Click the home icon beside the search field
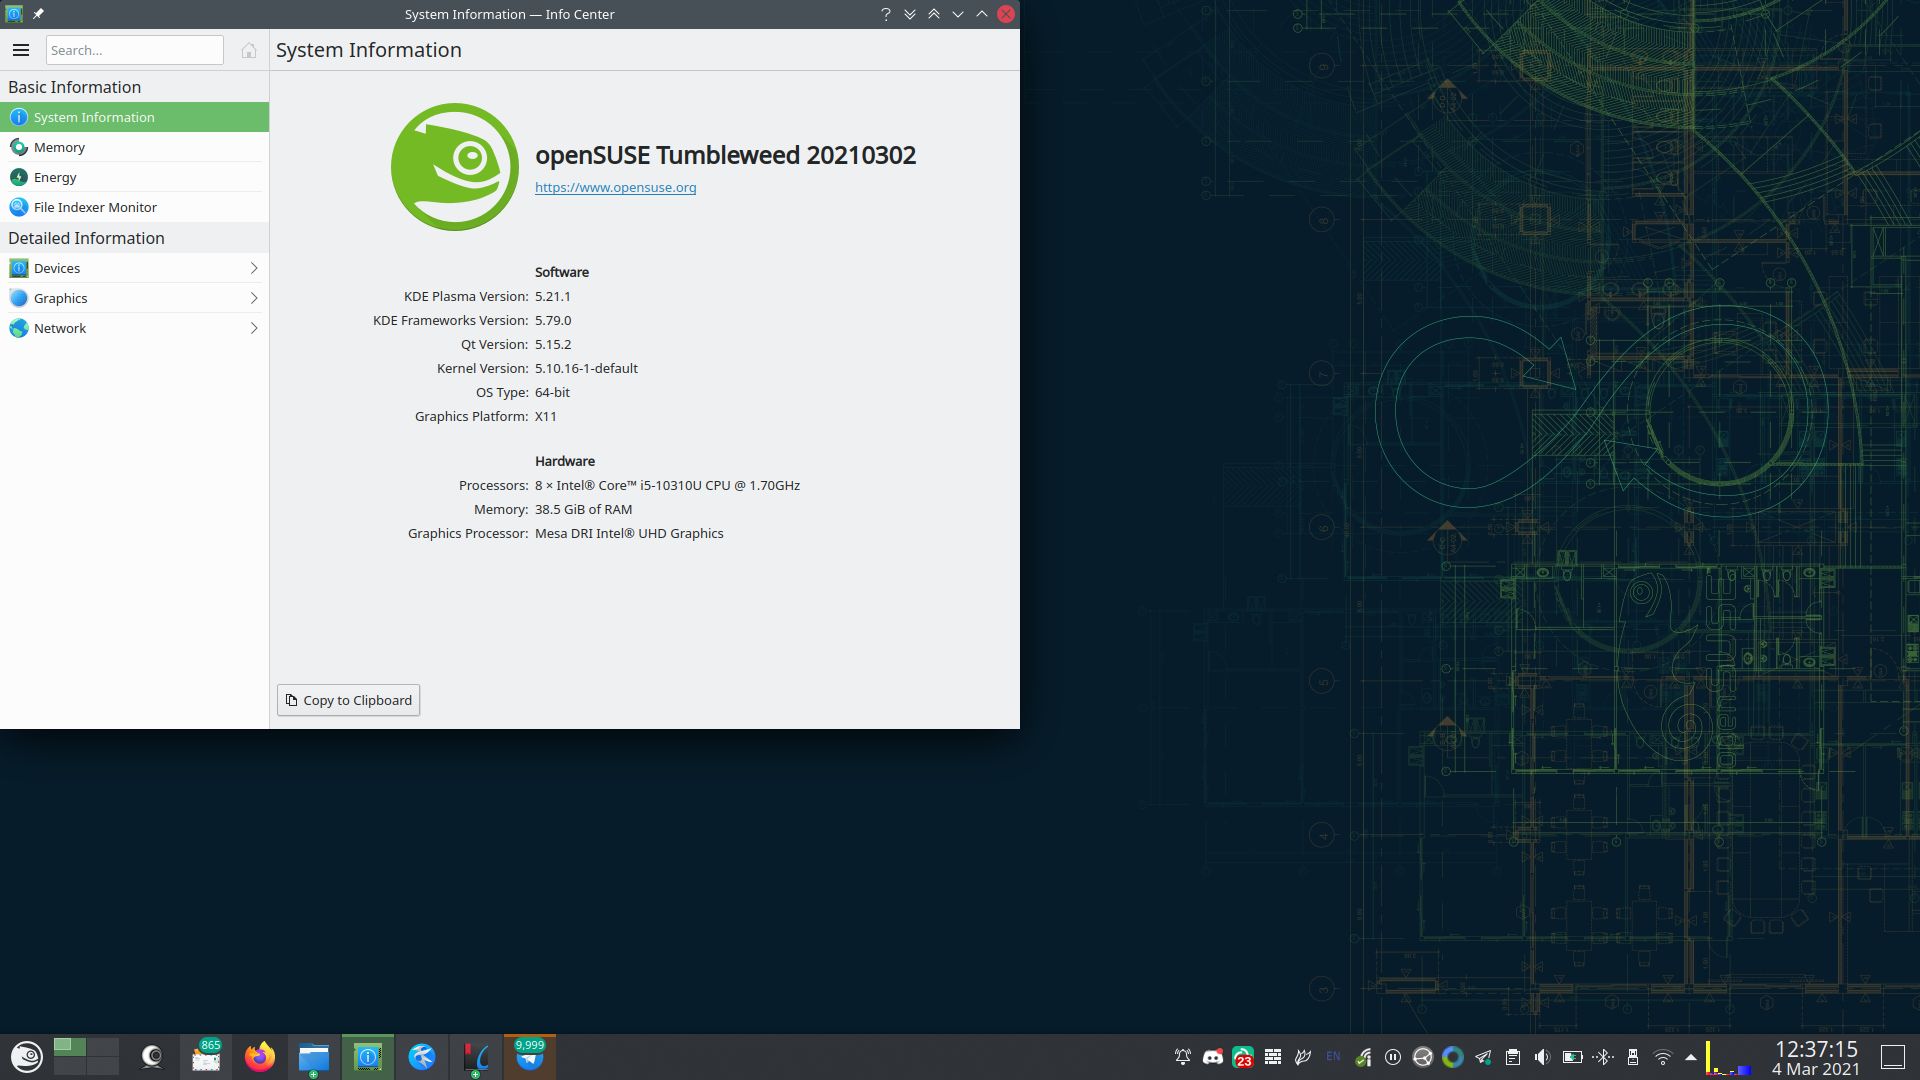 coord(249,50)
